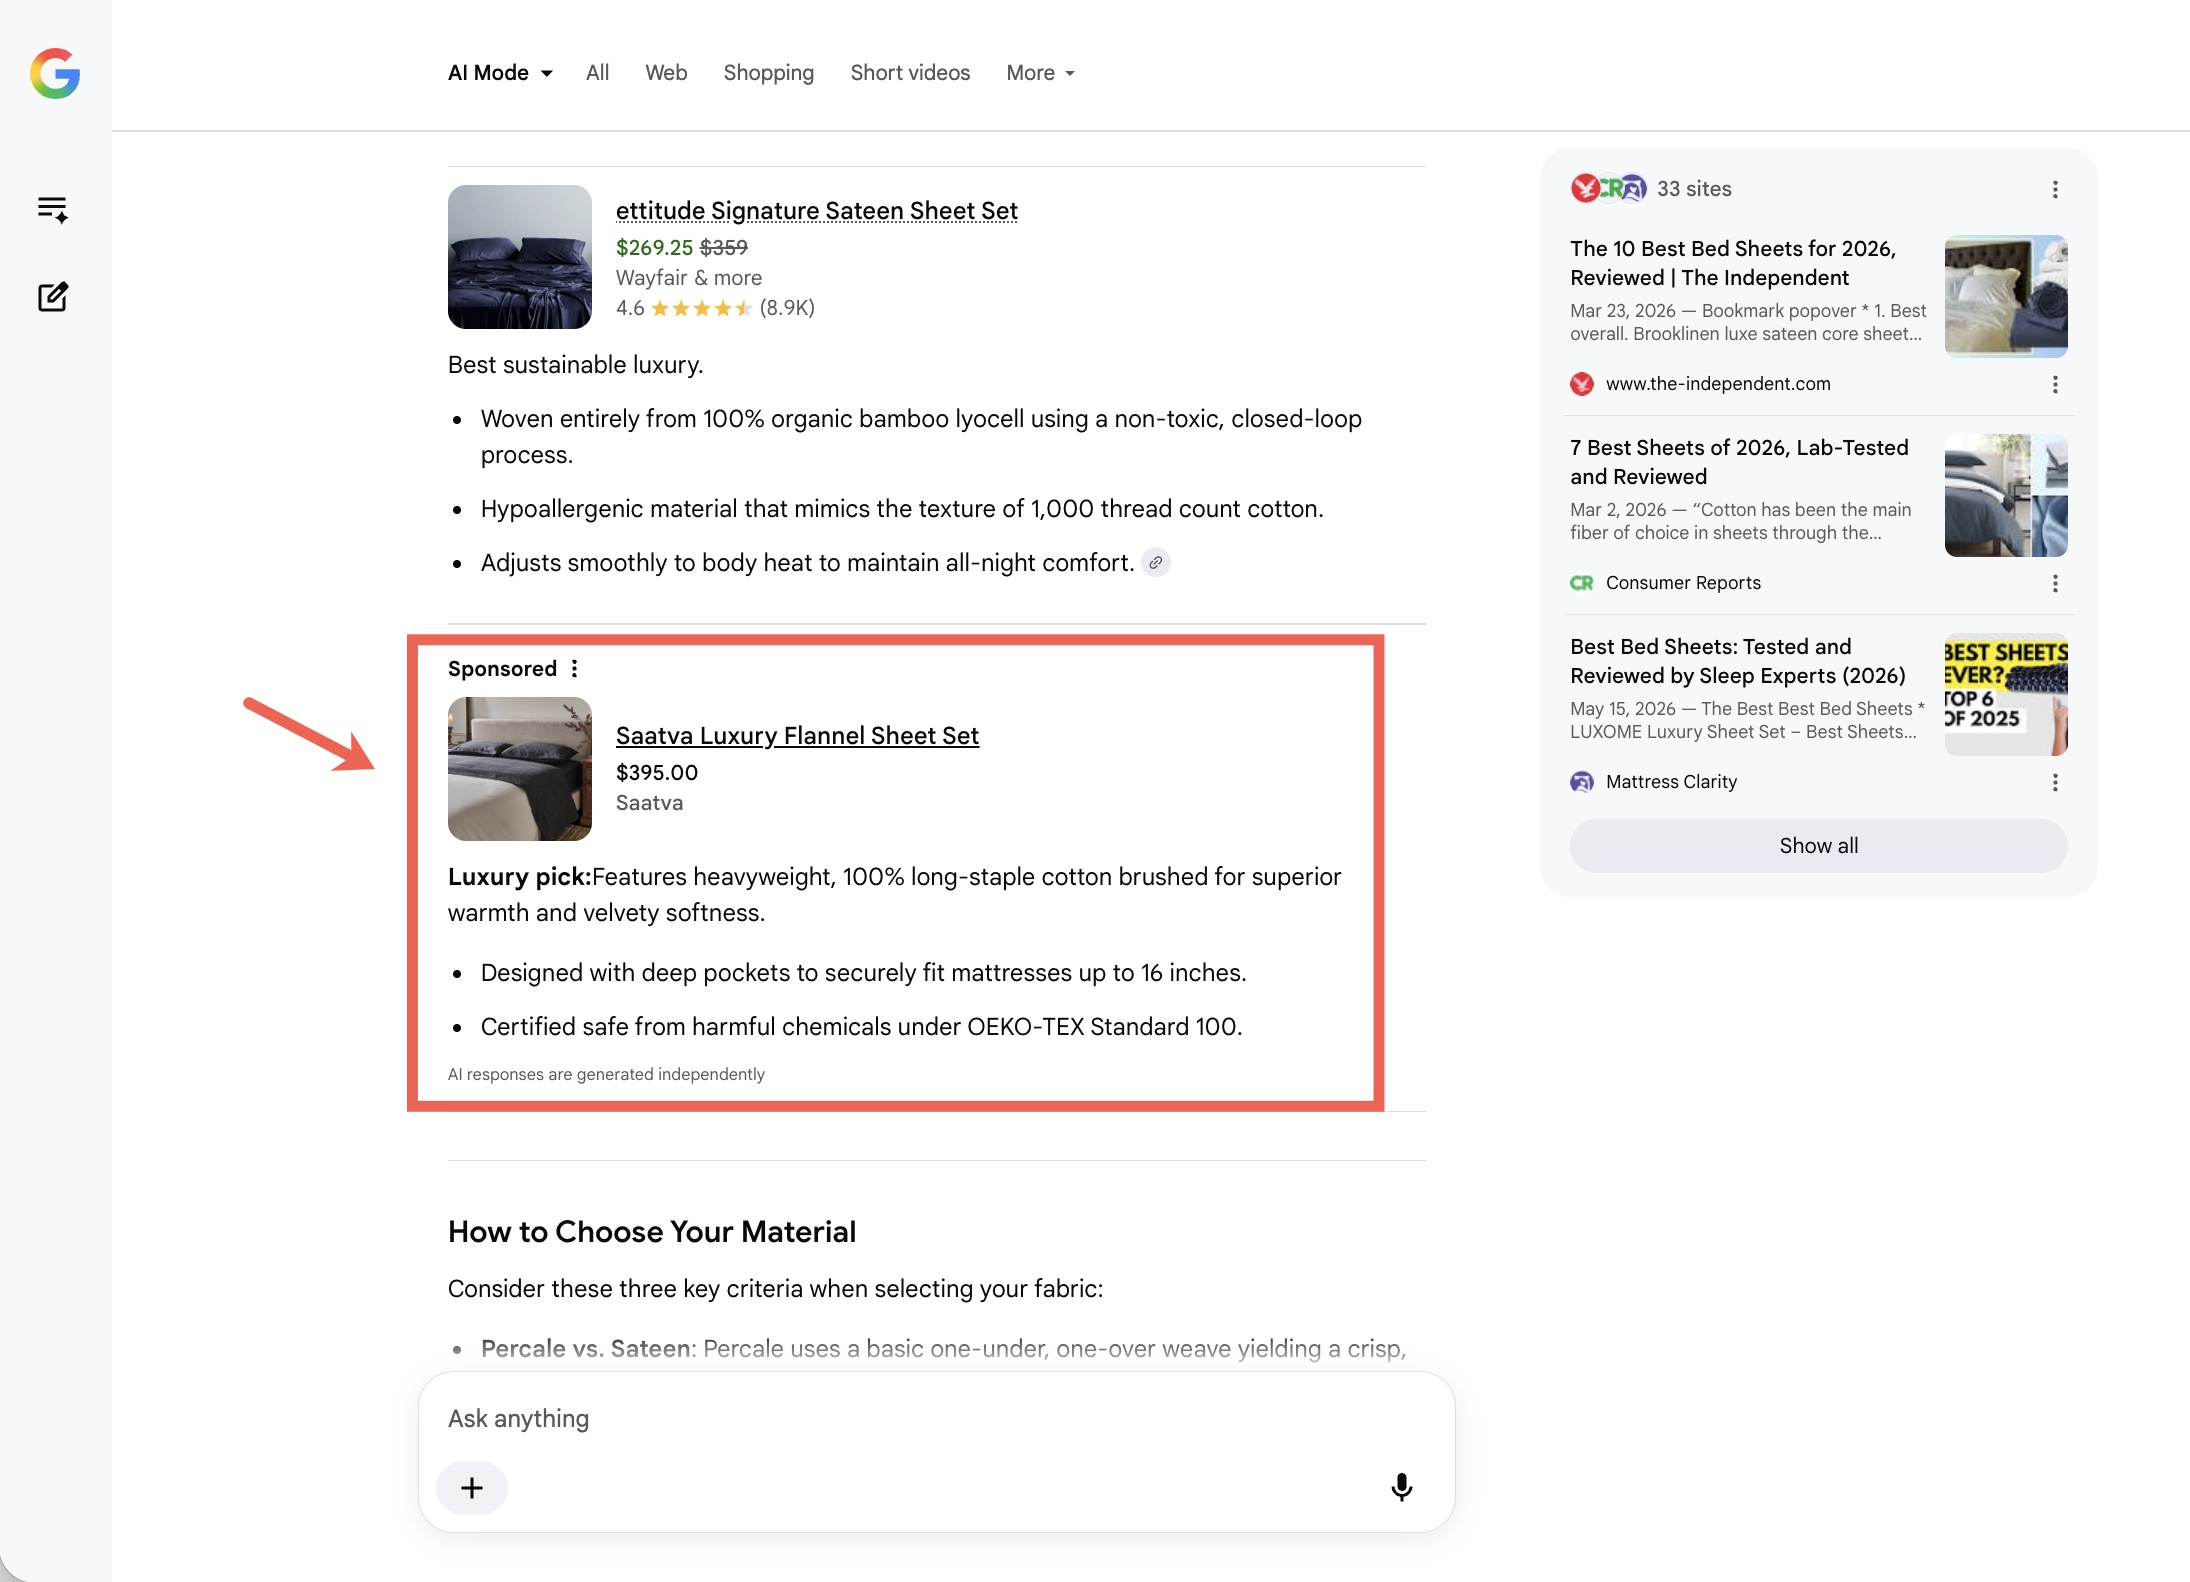Click AI responses are generated independently text

click(x=606, y=1074)
